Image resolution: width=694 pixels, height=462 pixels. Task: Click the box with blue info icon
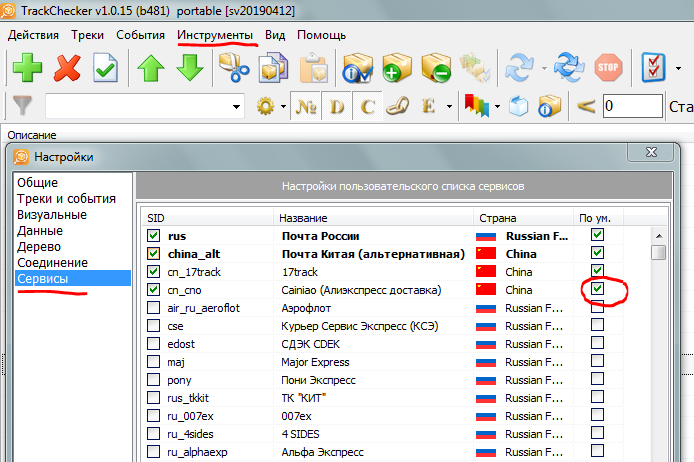[x=549, y=106]
